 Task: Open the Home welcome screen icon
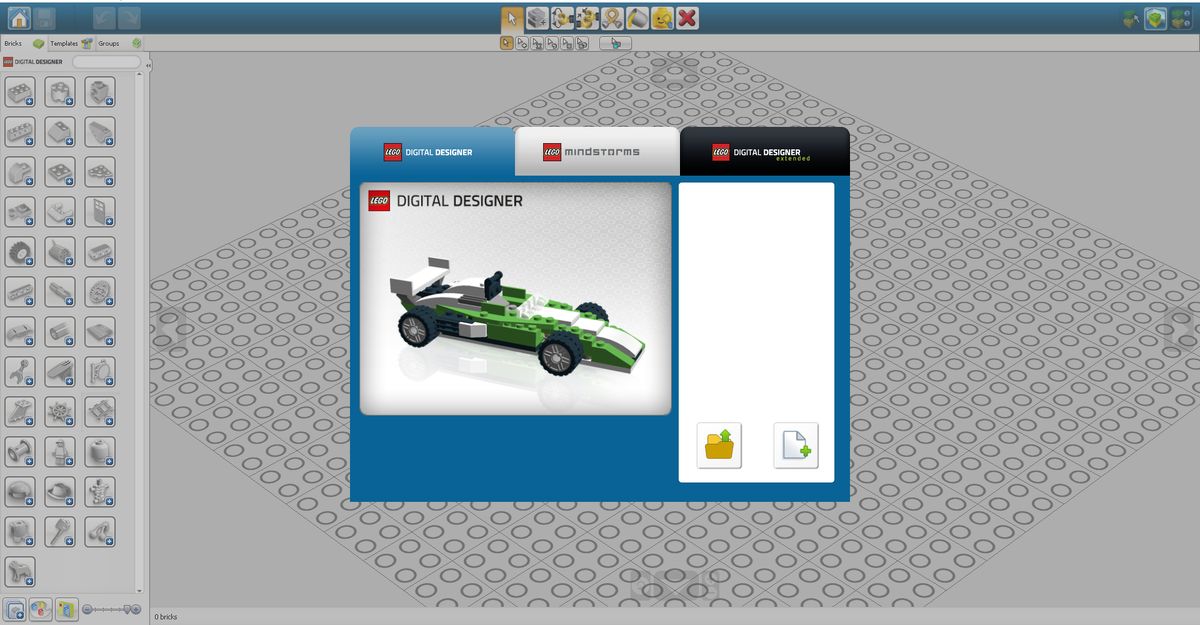18,17
